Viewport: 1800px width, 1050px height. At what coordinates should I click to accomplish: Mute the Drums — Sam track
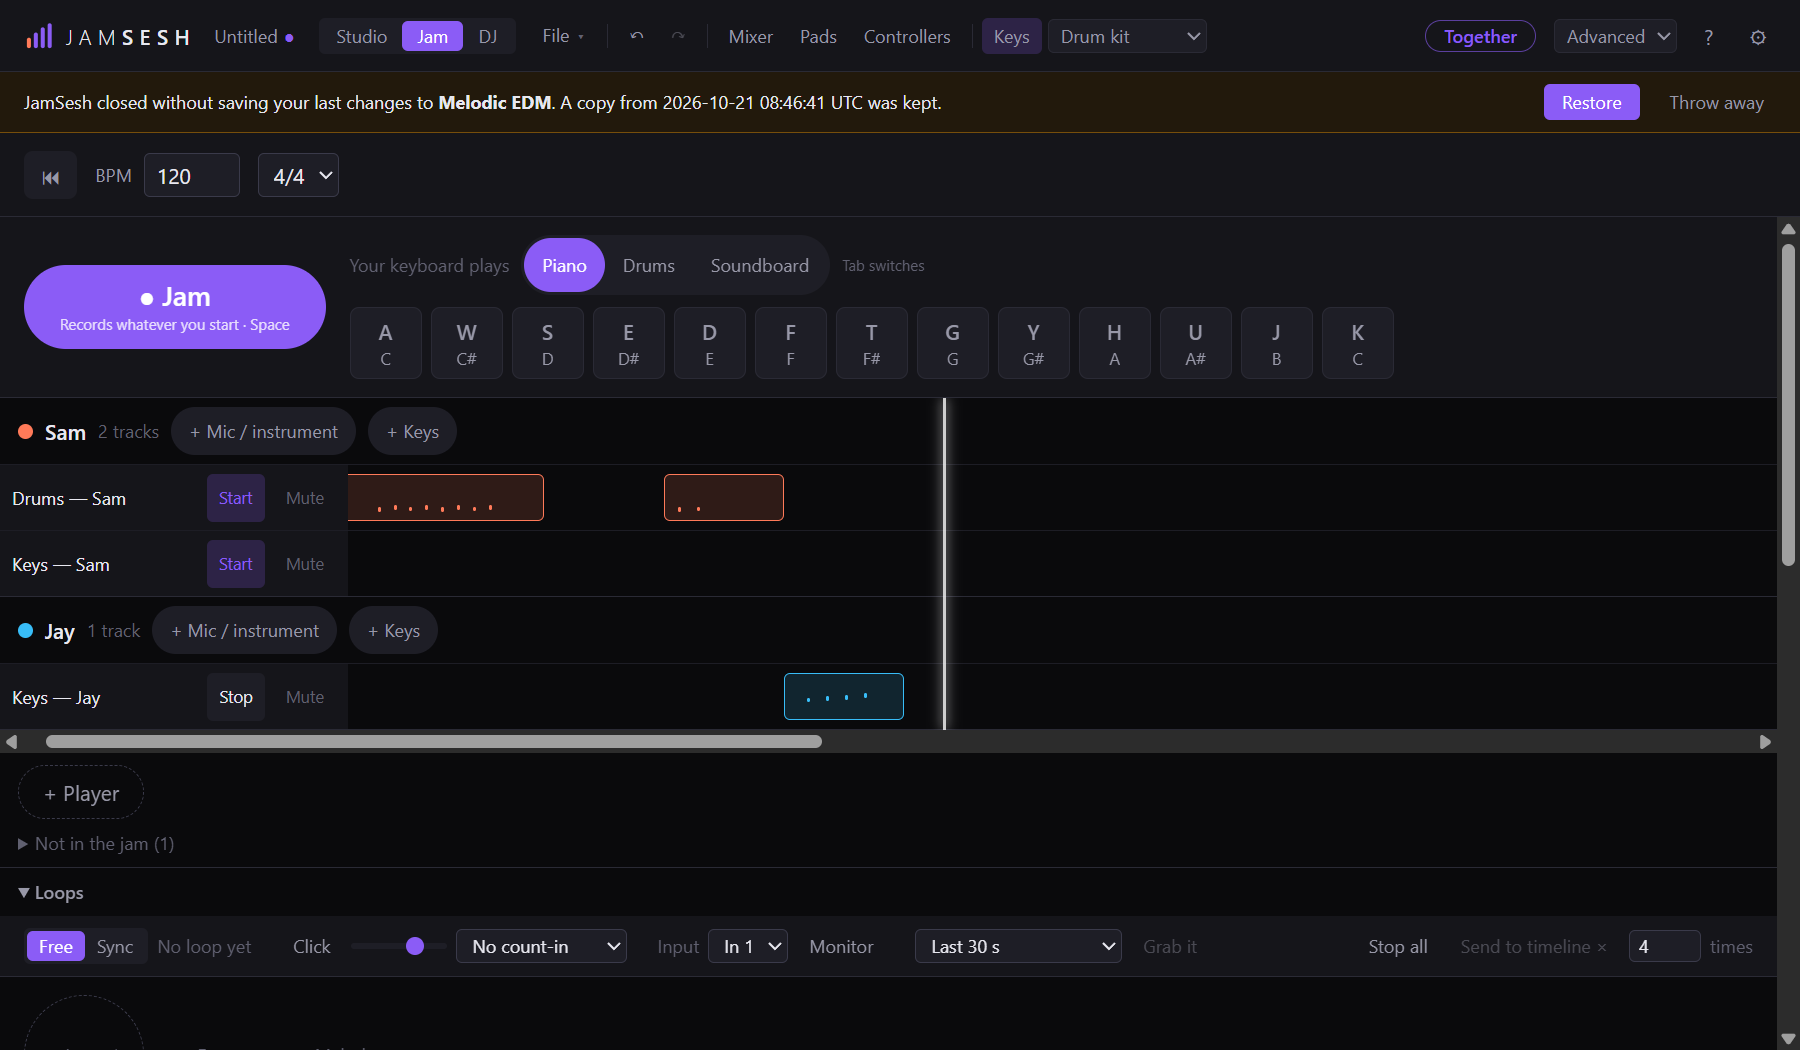click(x=305, y=498)
